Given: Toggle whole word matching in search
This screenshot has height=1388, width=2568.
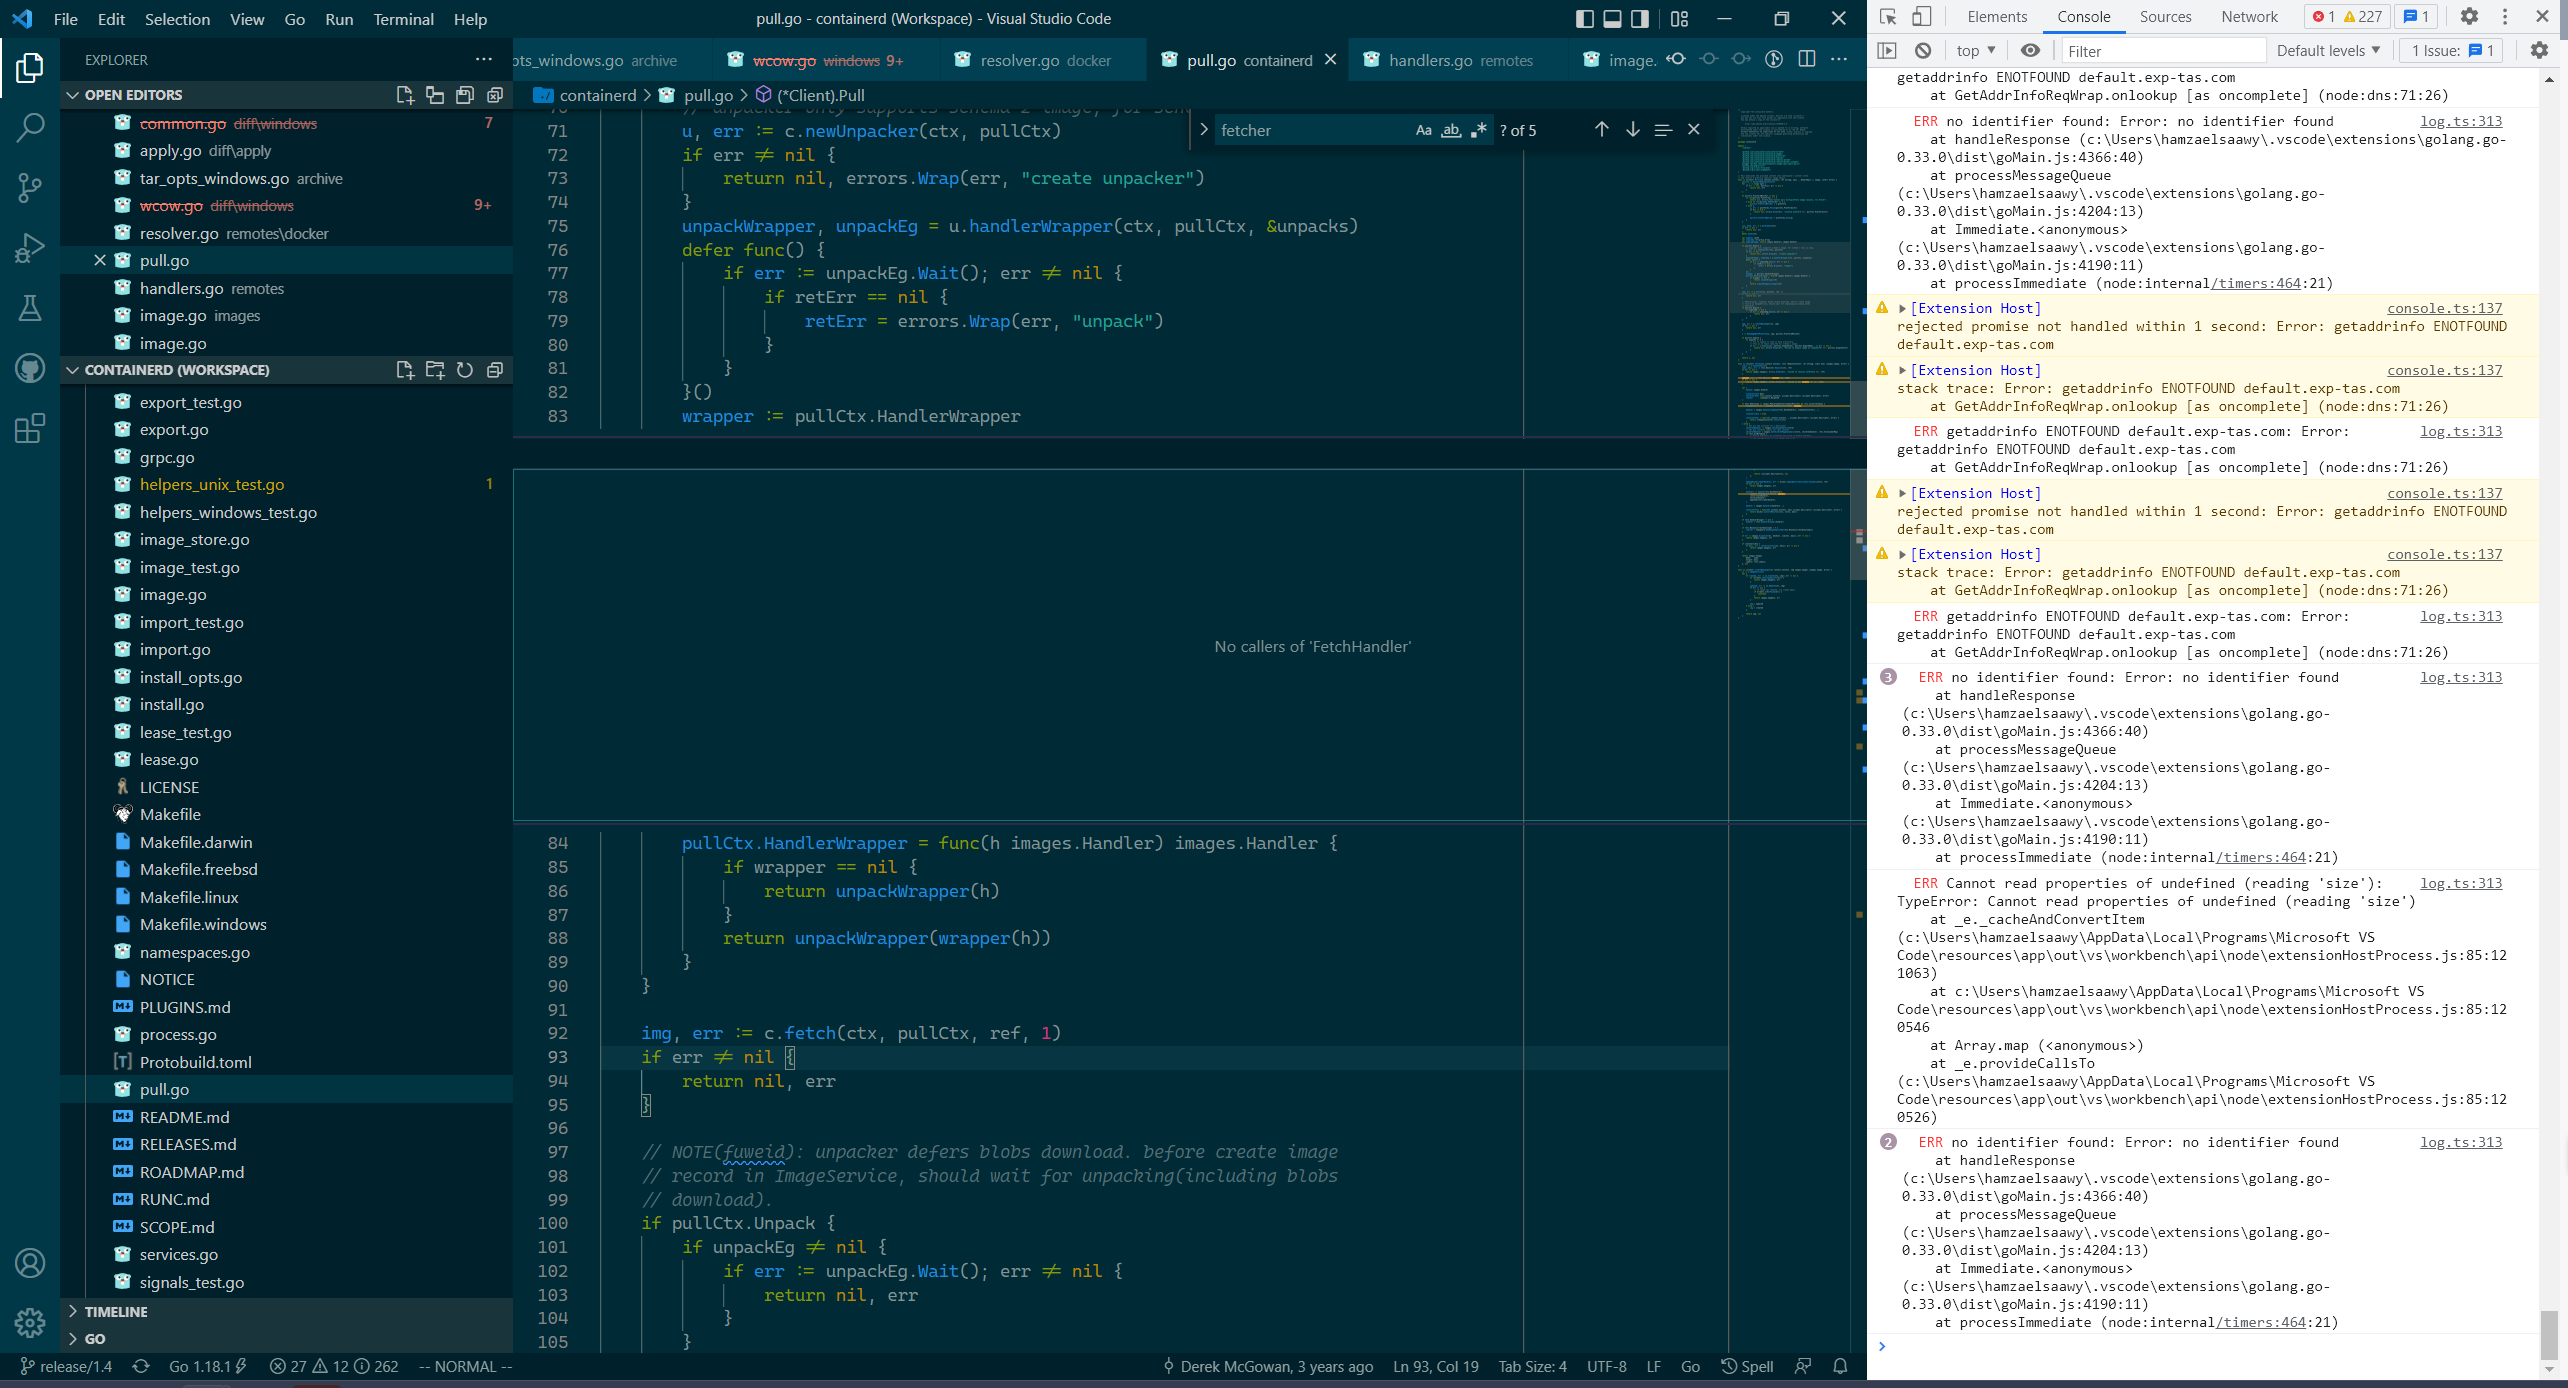Looking at the screenshot, I should [1451, 130].
